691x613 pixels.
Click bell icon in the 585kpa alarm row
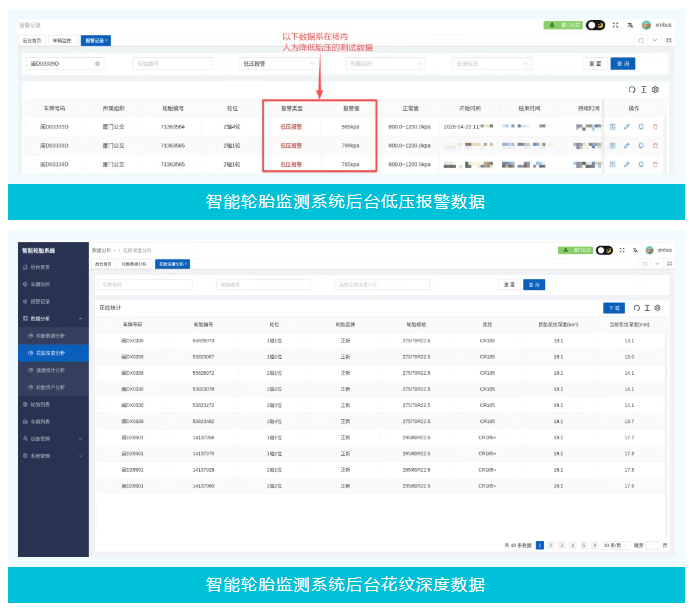(641, 127)
